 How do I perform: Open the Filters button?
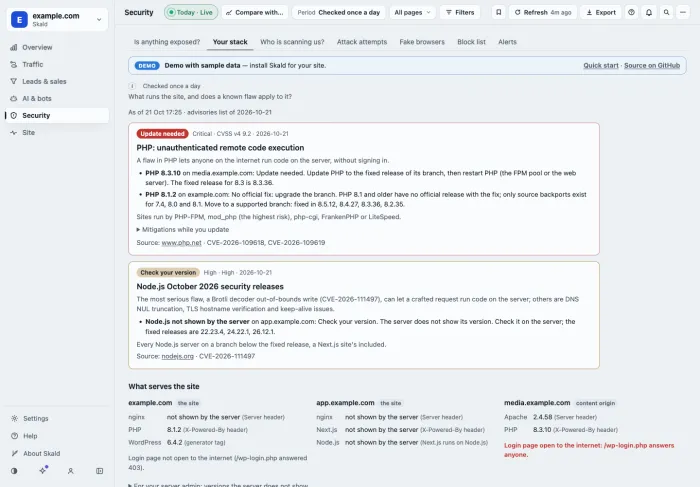click(x=460, y=12)
